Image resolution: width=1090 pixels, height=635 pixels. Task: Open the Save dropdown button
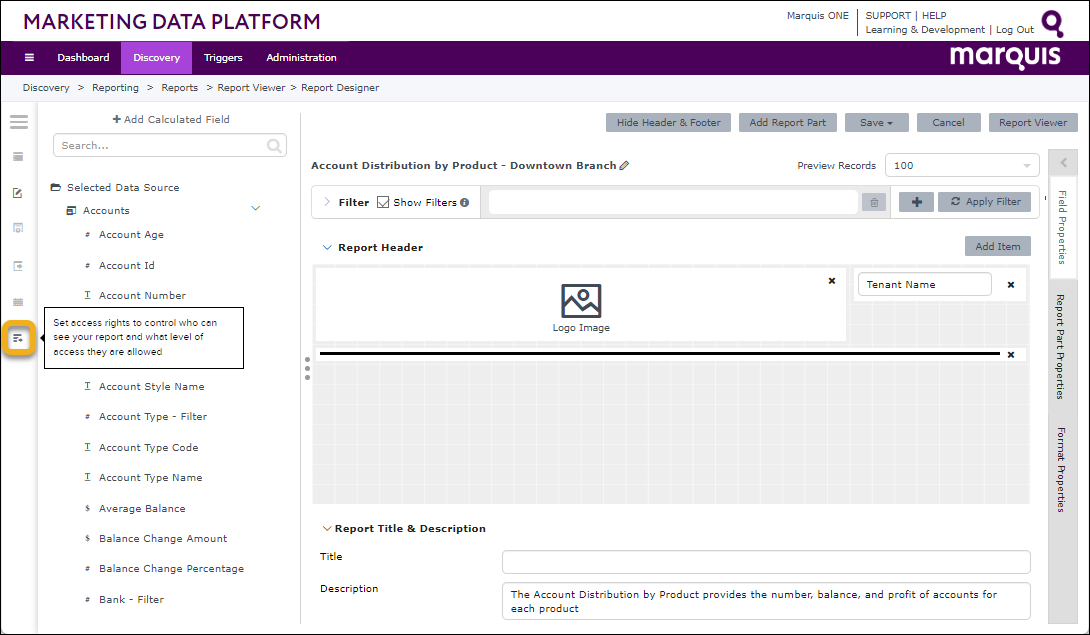(x=876, y=122)
